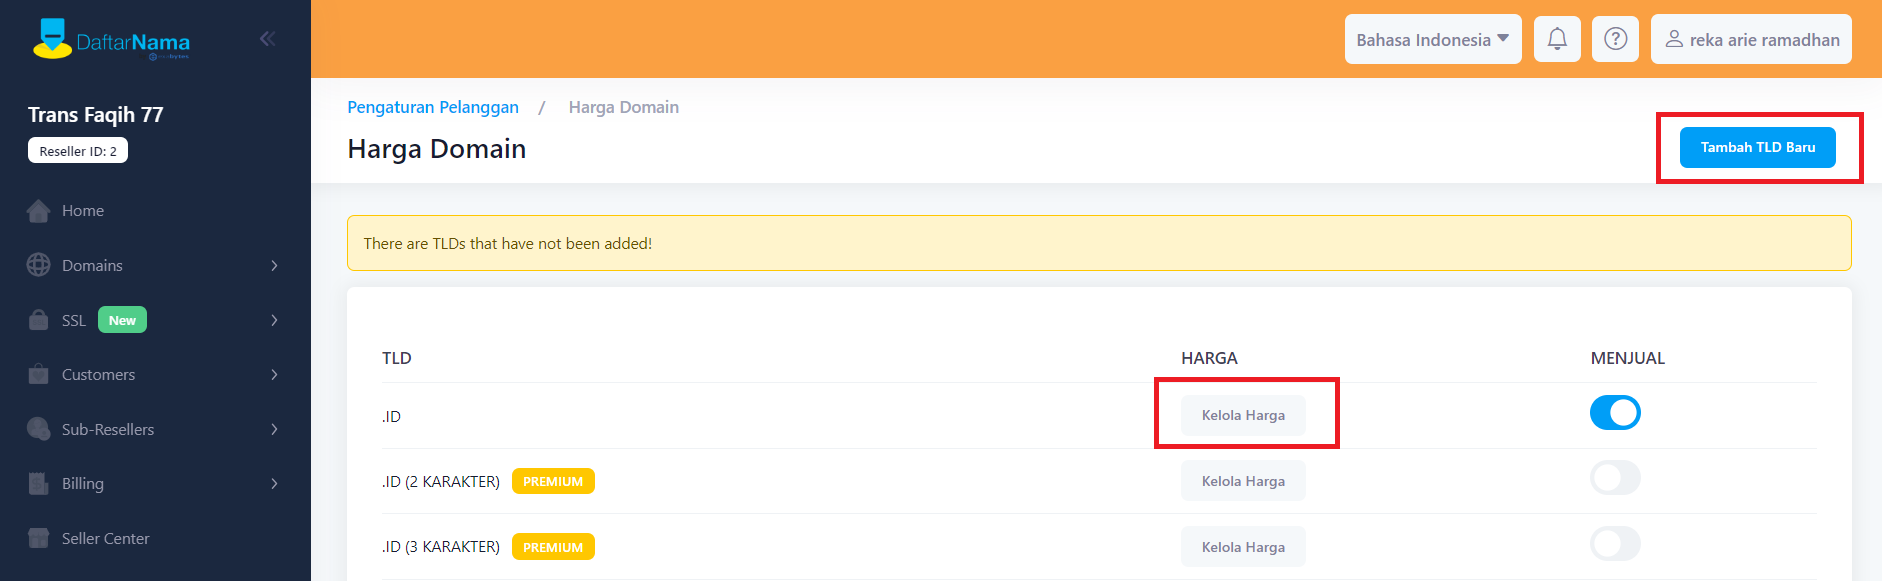This screenshot has width=1882, height=581.
Task: Collapse sidebar with double chevron icon
Action: pos(267,39)
